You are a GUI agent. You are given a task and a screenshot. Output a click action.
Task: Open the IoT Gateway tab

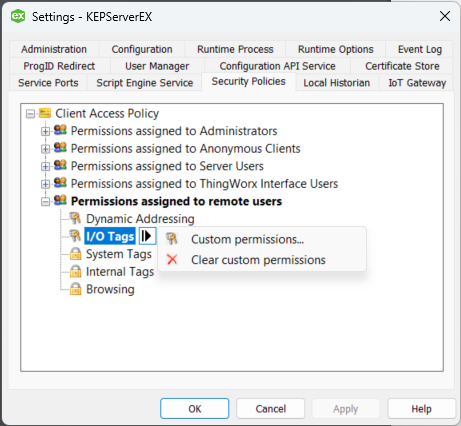(x=417, y=83)
